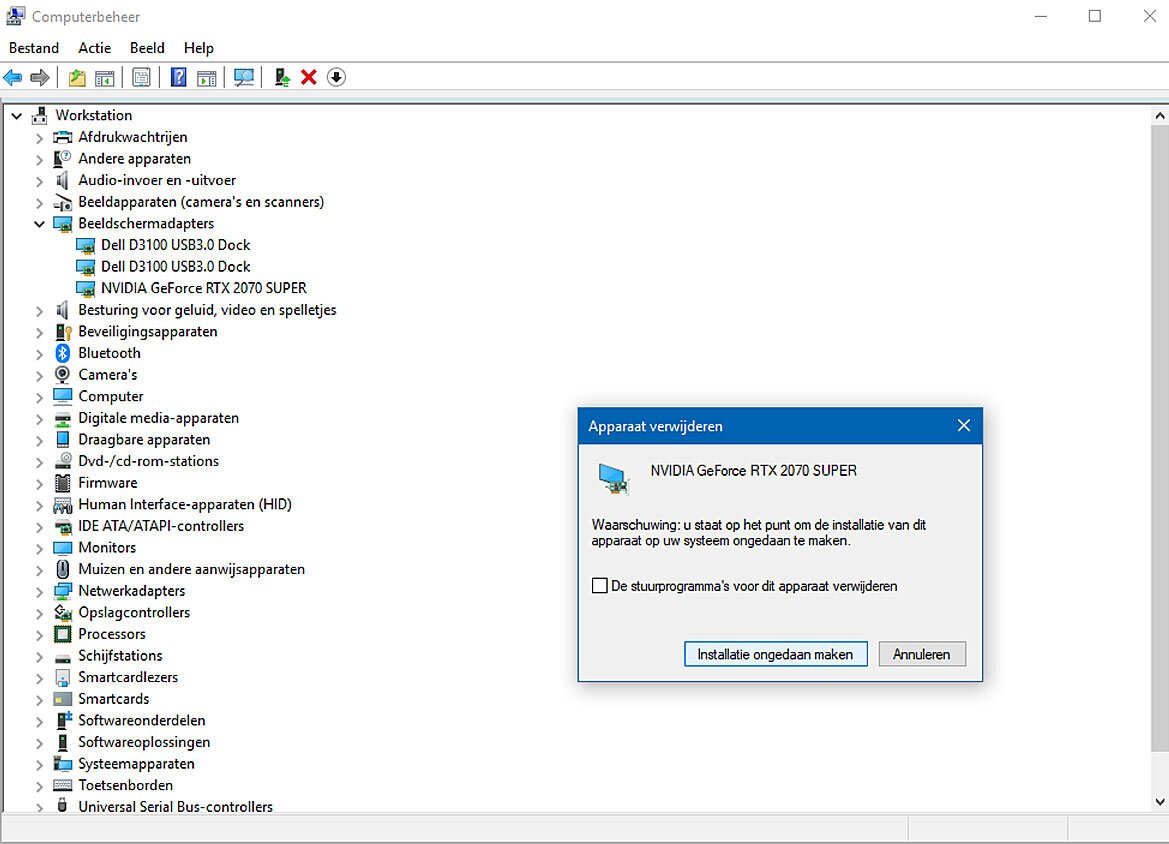The width and height of the screenshot is (1169, 844).
Task: Open the Actie menu
Action: click(95, 48)
